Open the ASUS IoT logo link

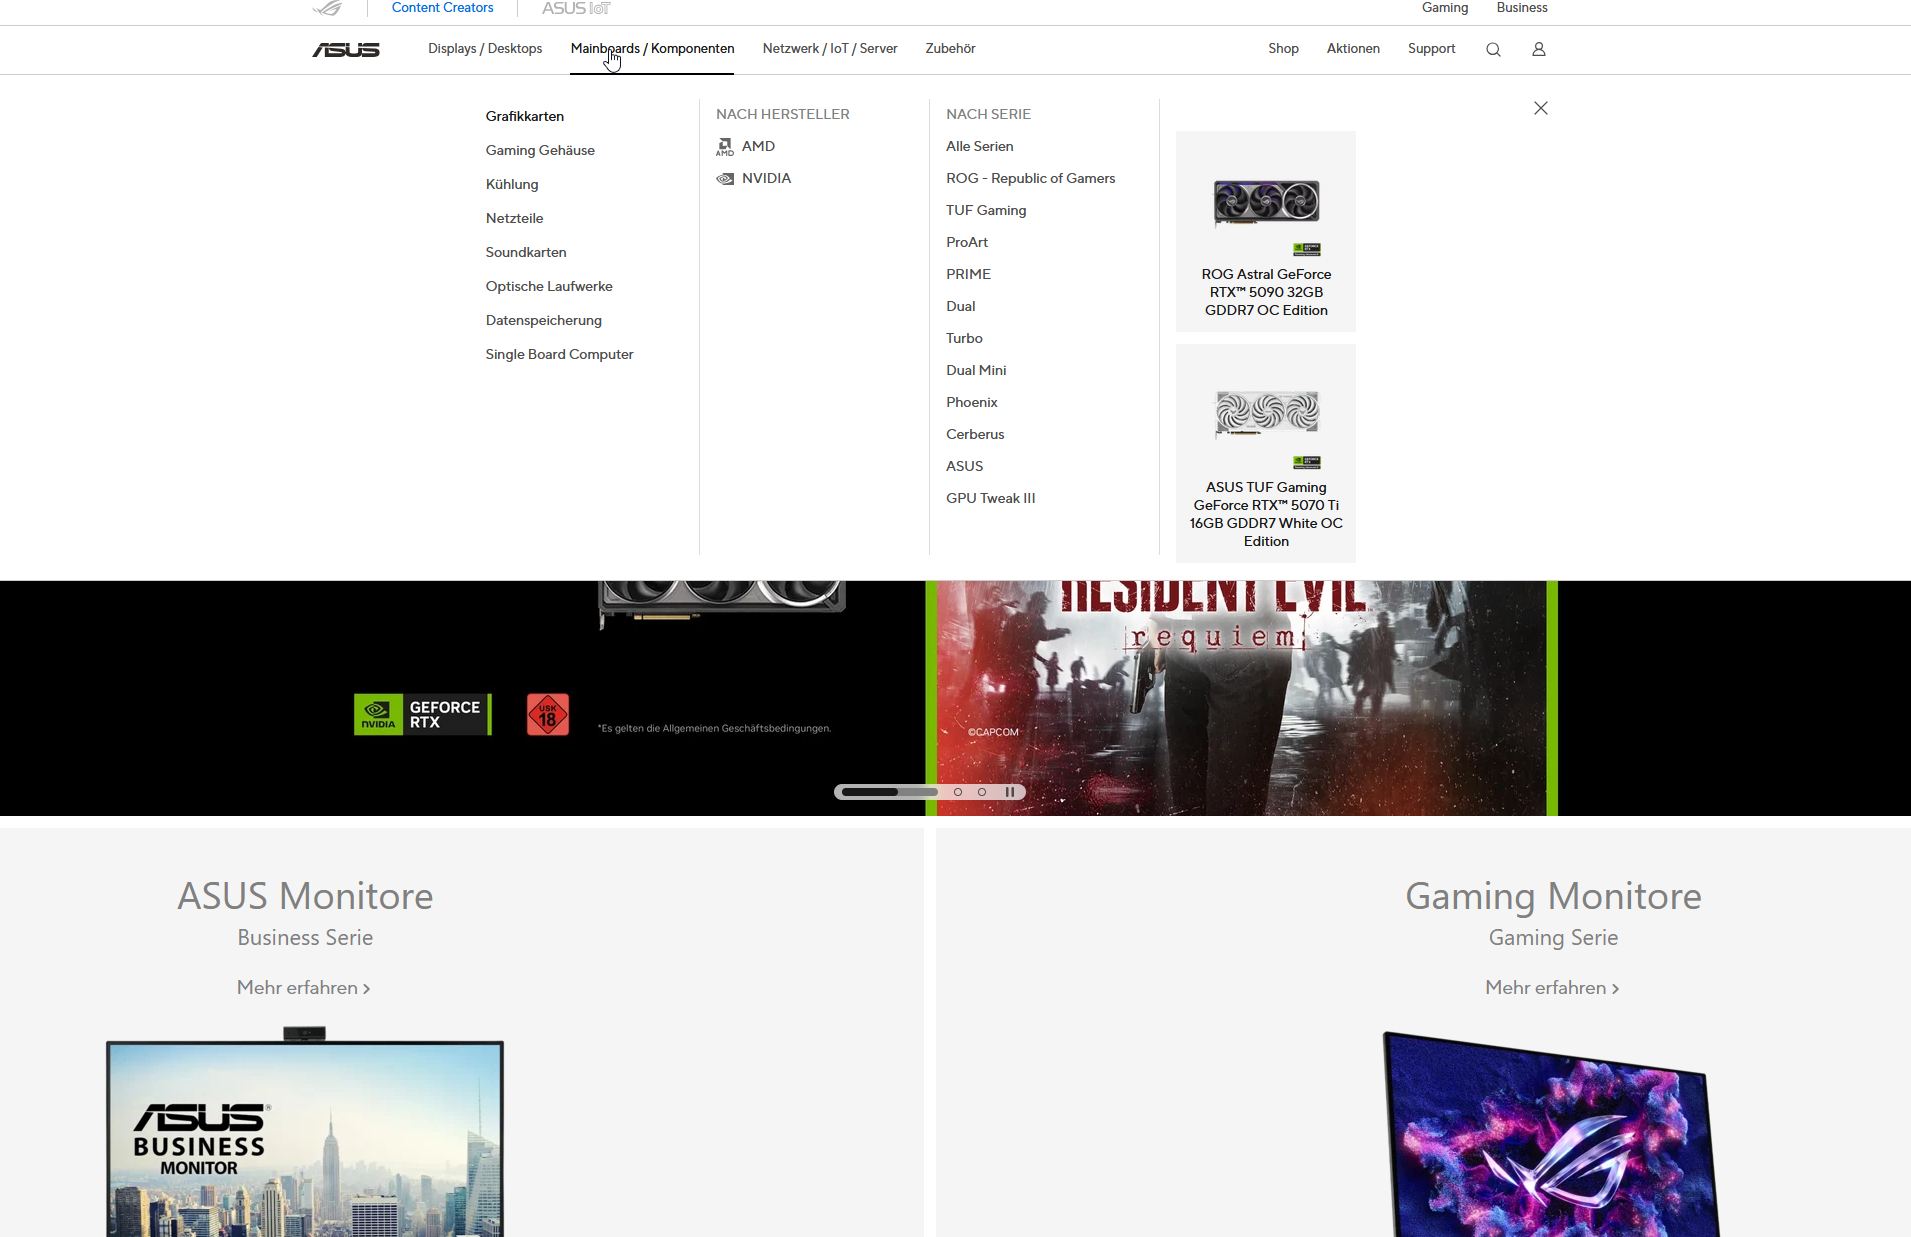point(576,8)
